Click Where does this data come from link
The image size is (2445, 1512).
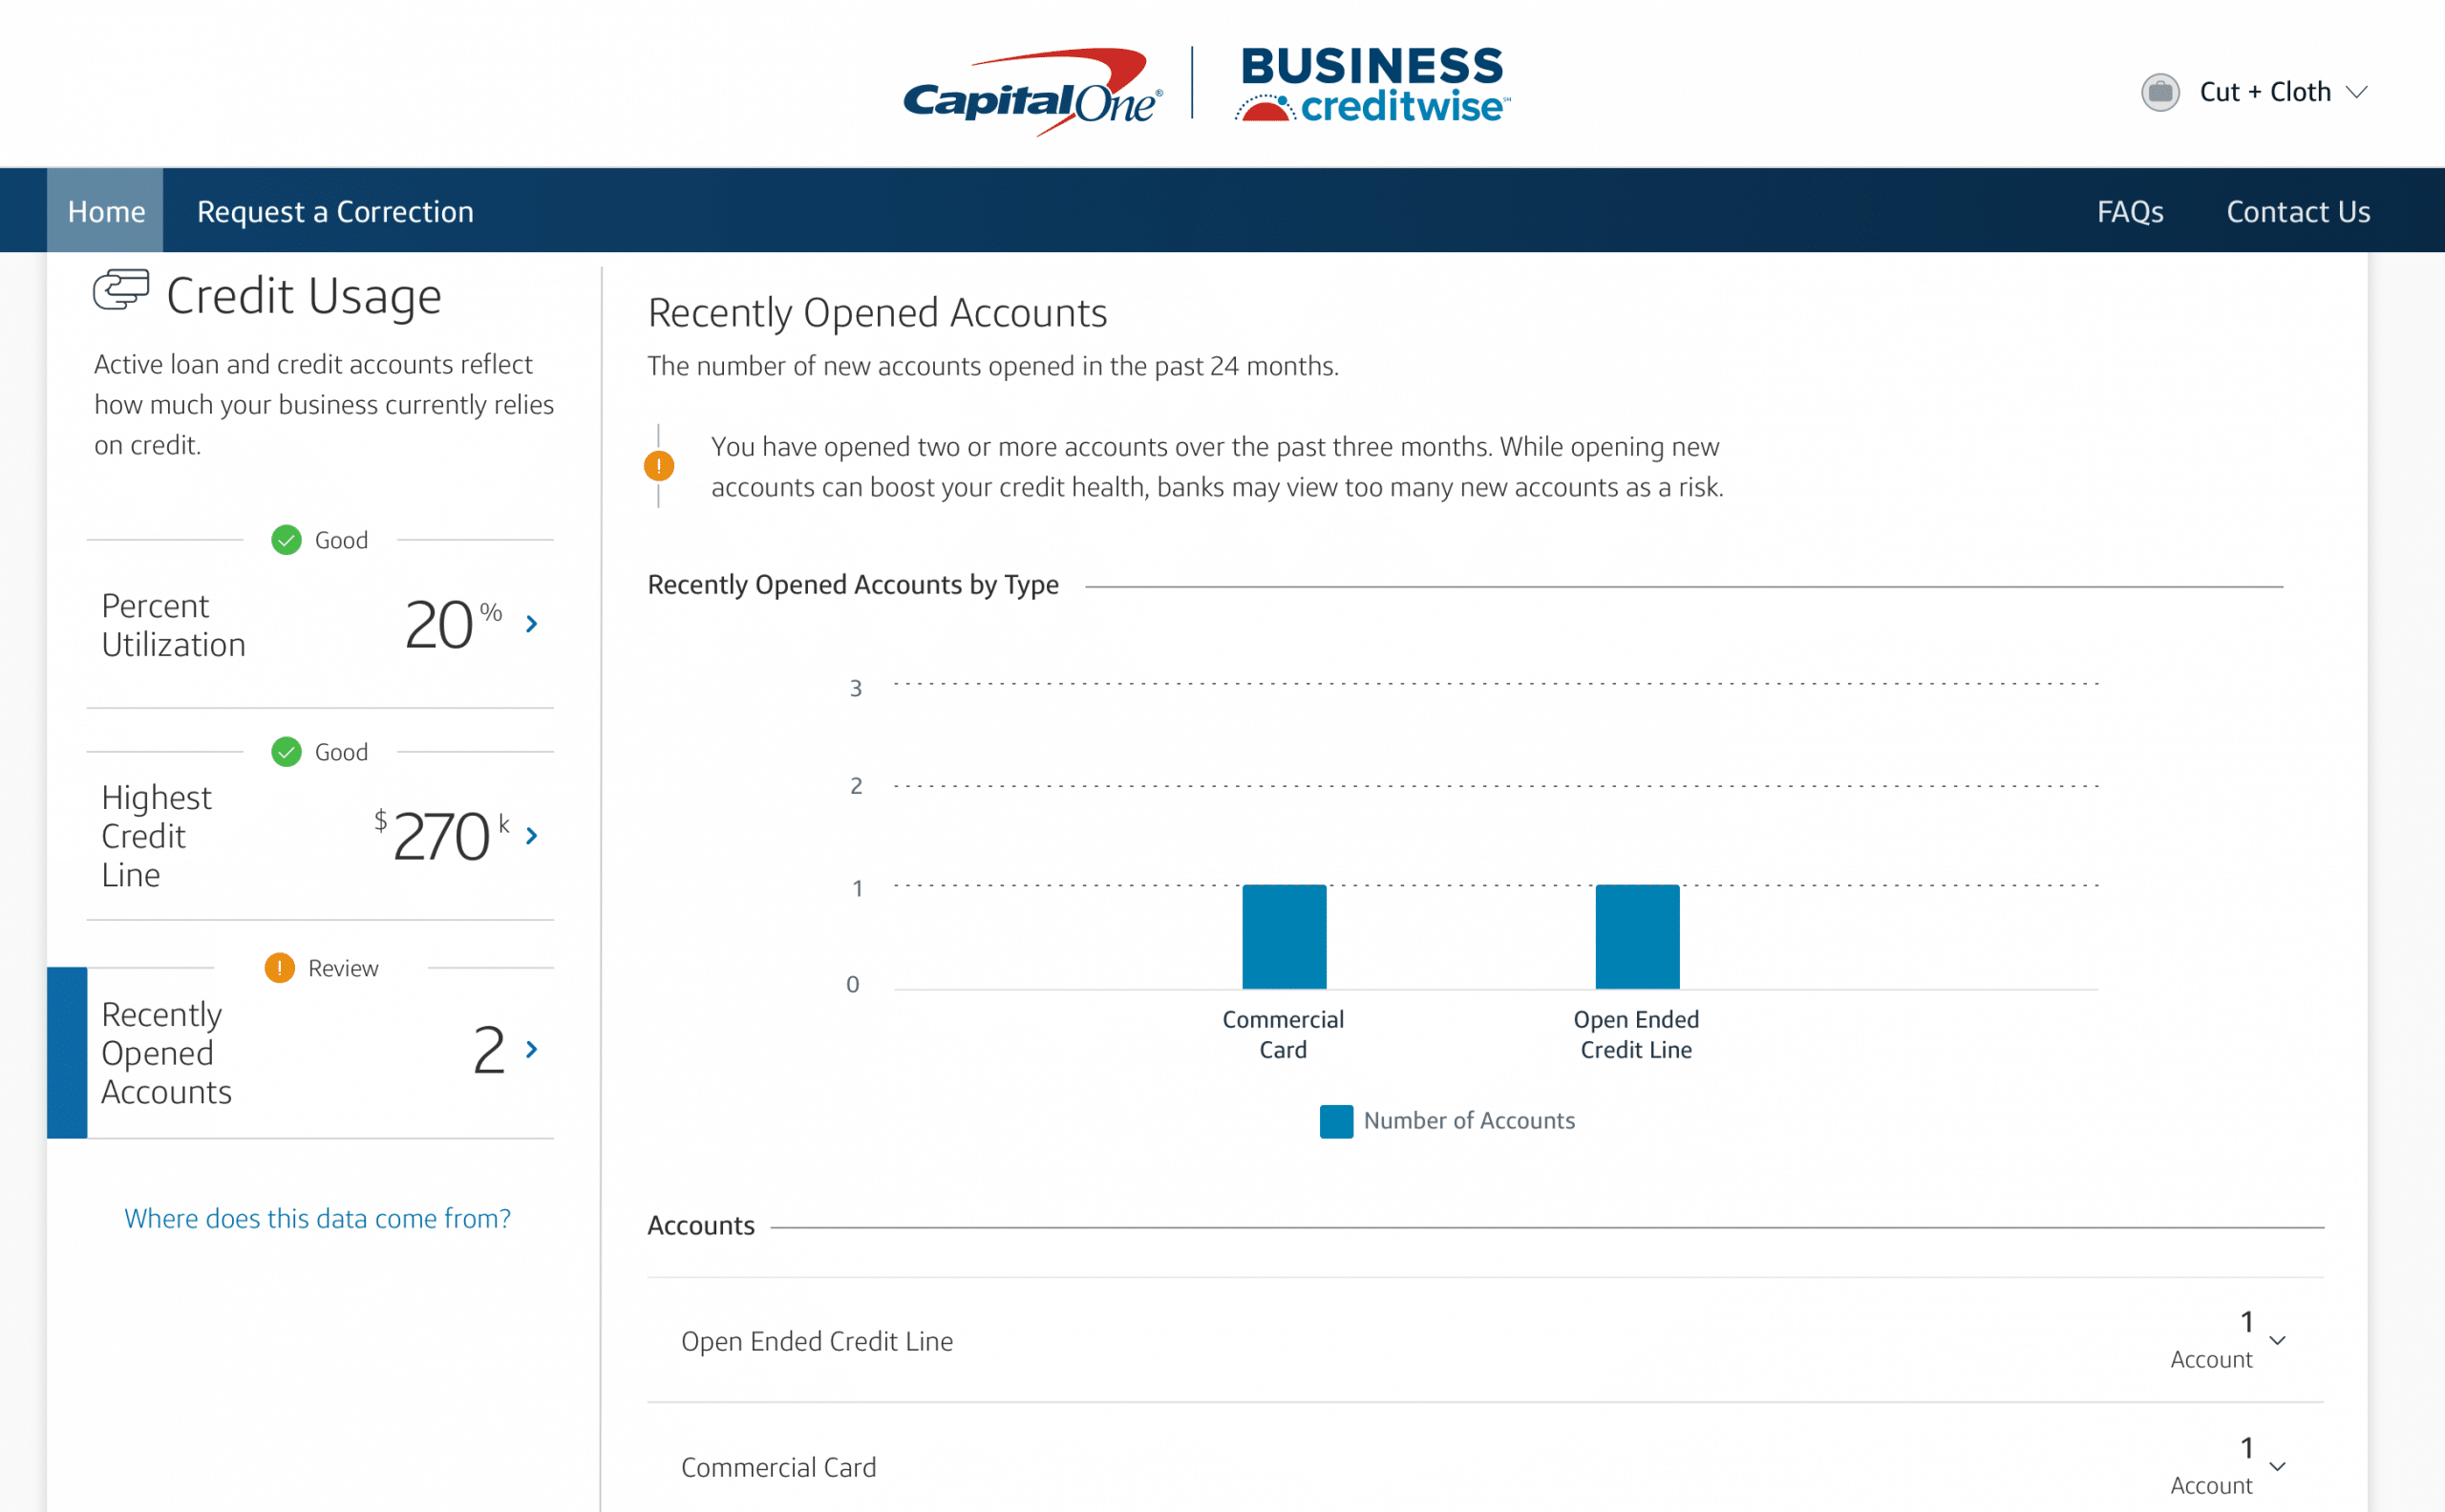pos(317,1218)
